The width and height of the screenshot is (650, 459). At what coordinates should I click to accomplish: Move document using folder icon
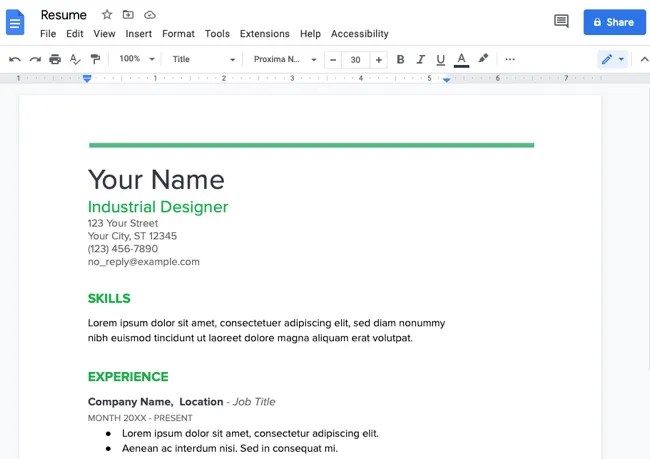(128, 15)
